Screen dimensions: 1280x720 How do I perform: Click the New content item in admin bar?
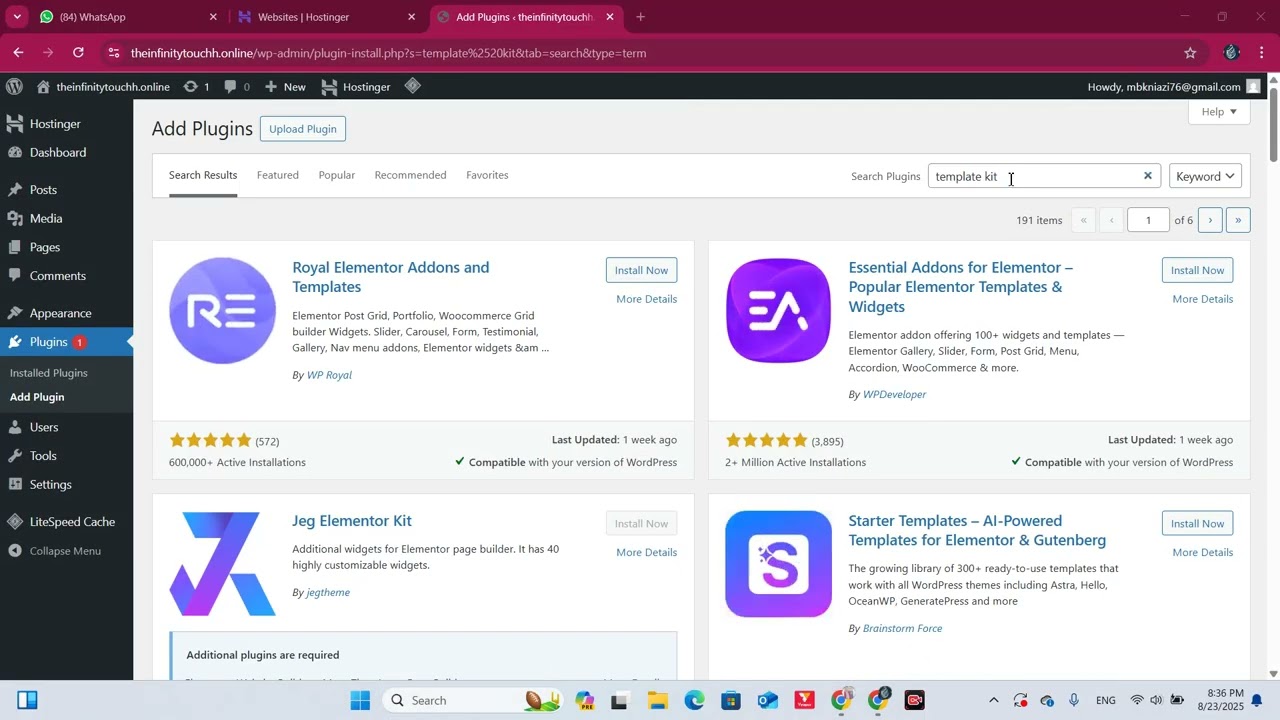[285, 87]
